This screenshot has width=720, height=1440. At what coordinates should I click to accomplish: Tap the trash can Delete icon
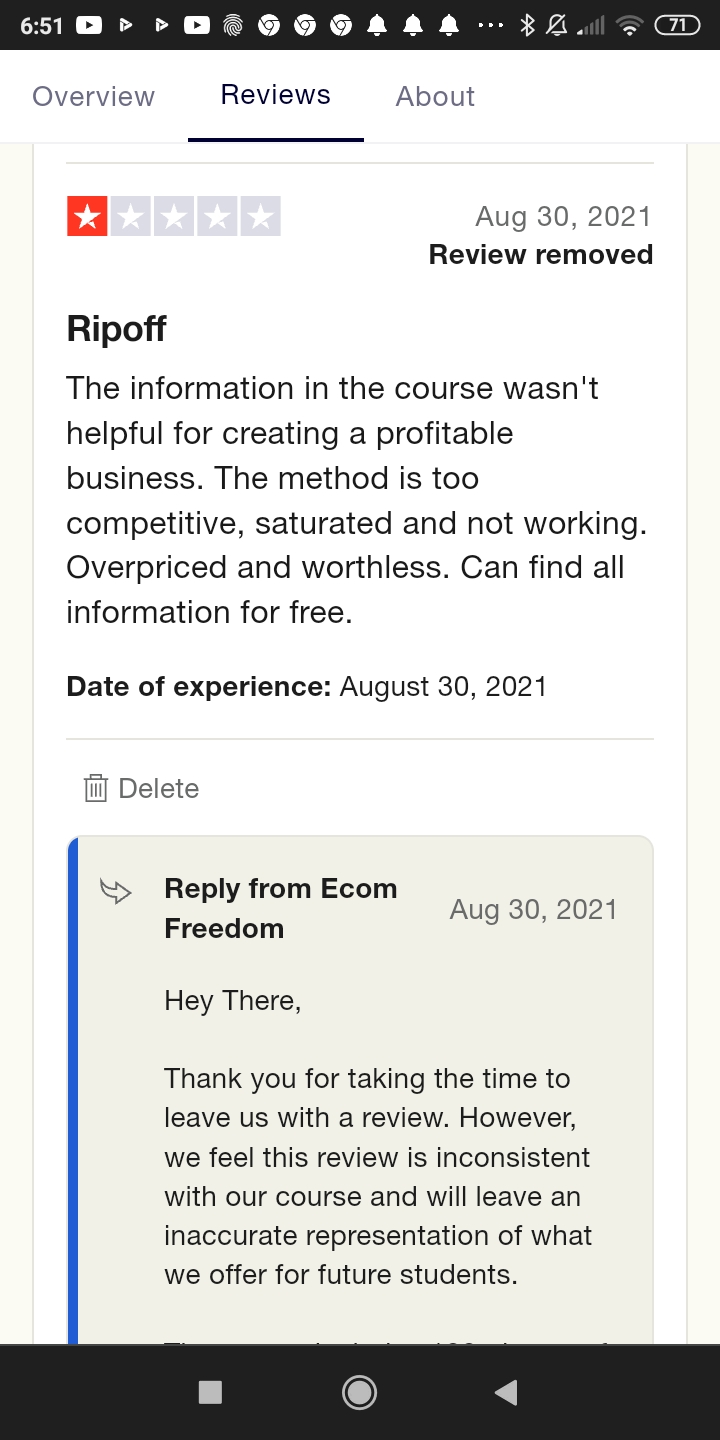point(96,788)
